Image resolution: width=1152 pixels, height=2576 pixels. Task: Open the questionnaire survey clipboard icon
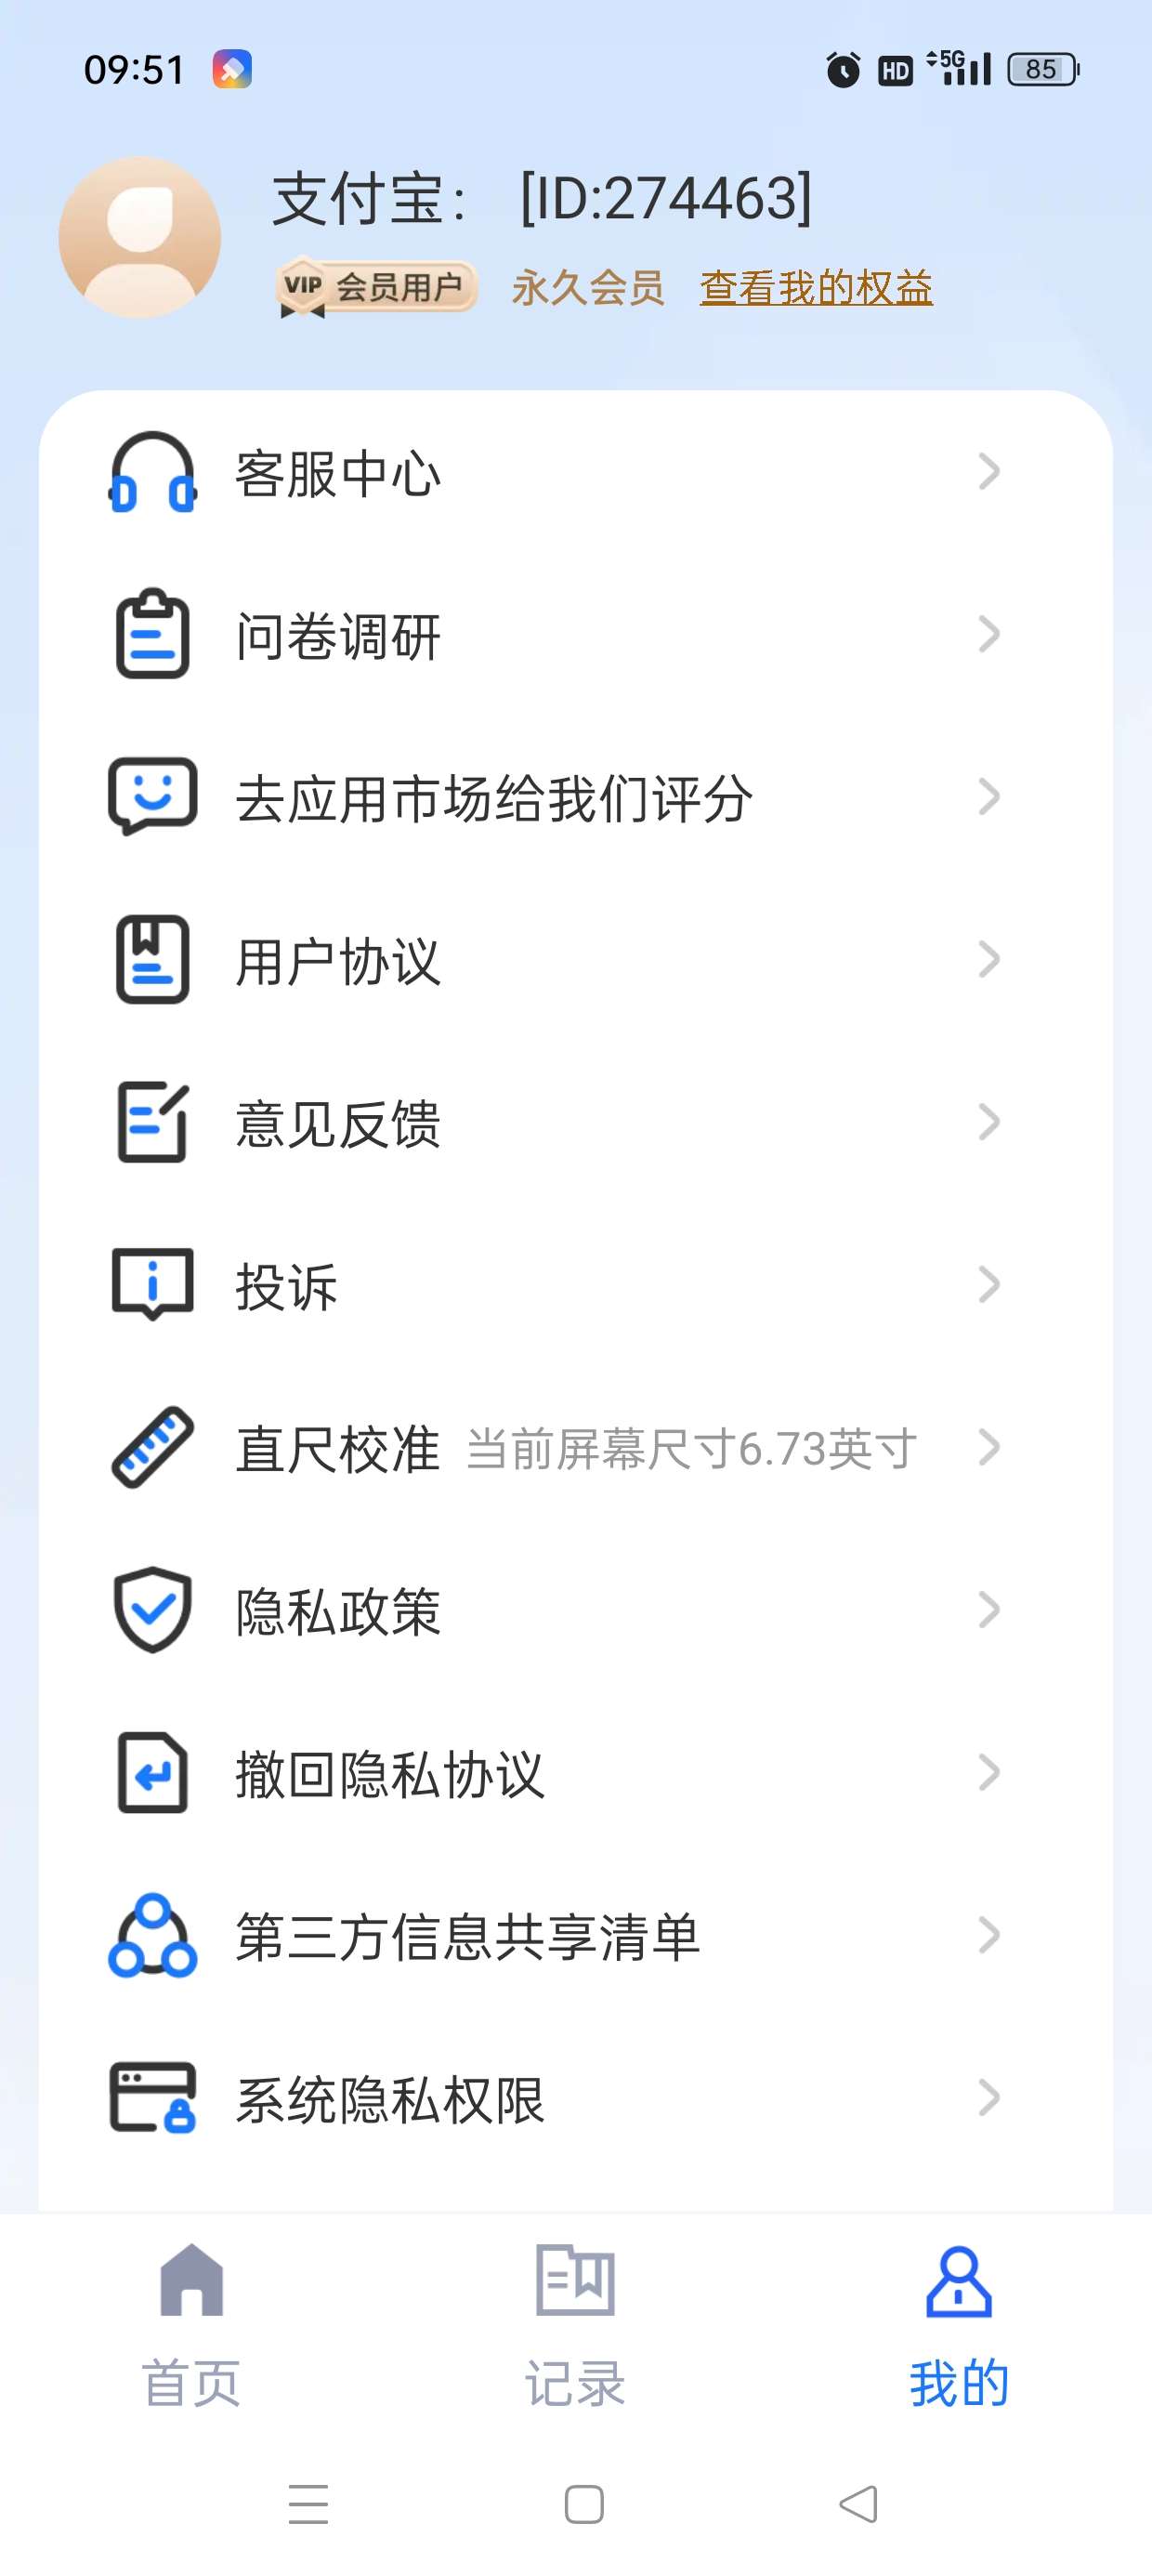click(x=152, y=634)
